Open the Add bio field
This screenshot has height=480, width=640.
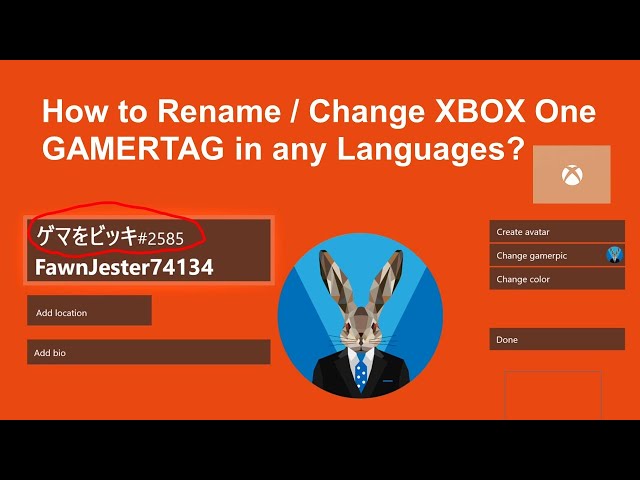point(149,352)
